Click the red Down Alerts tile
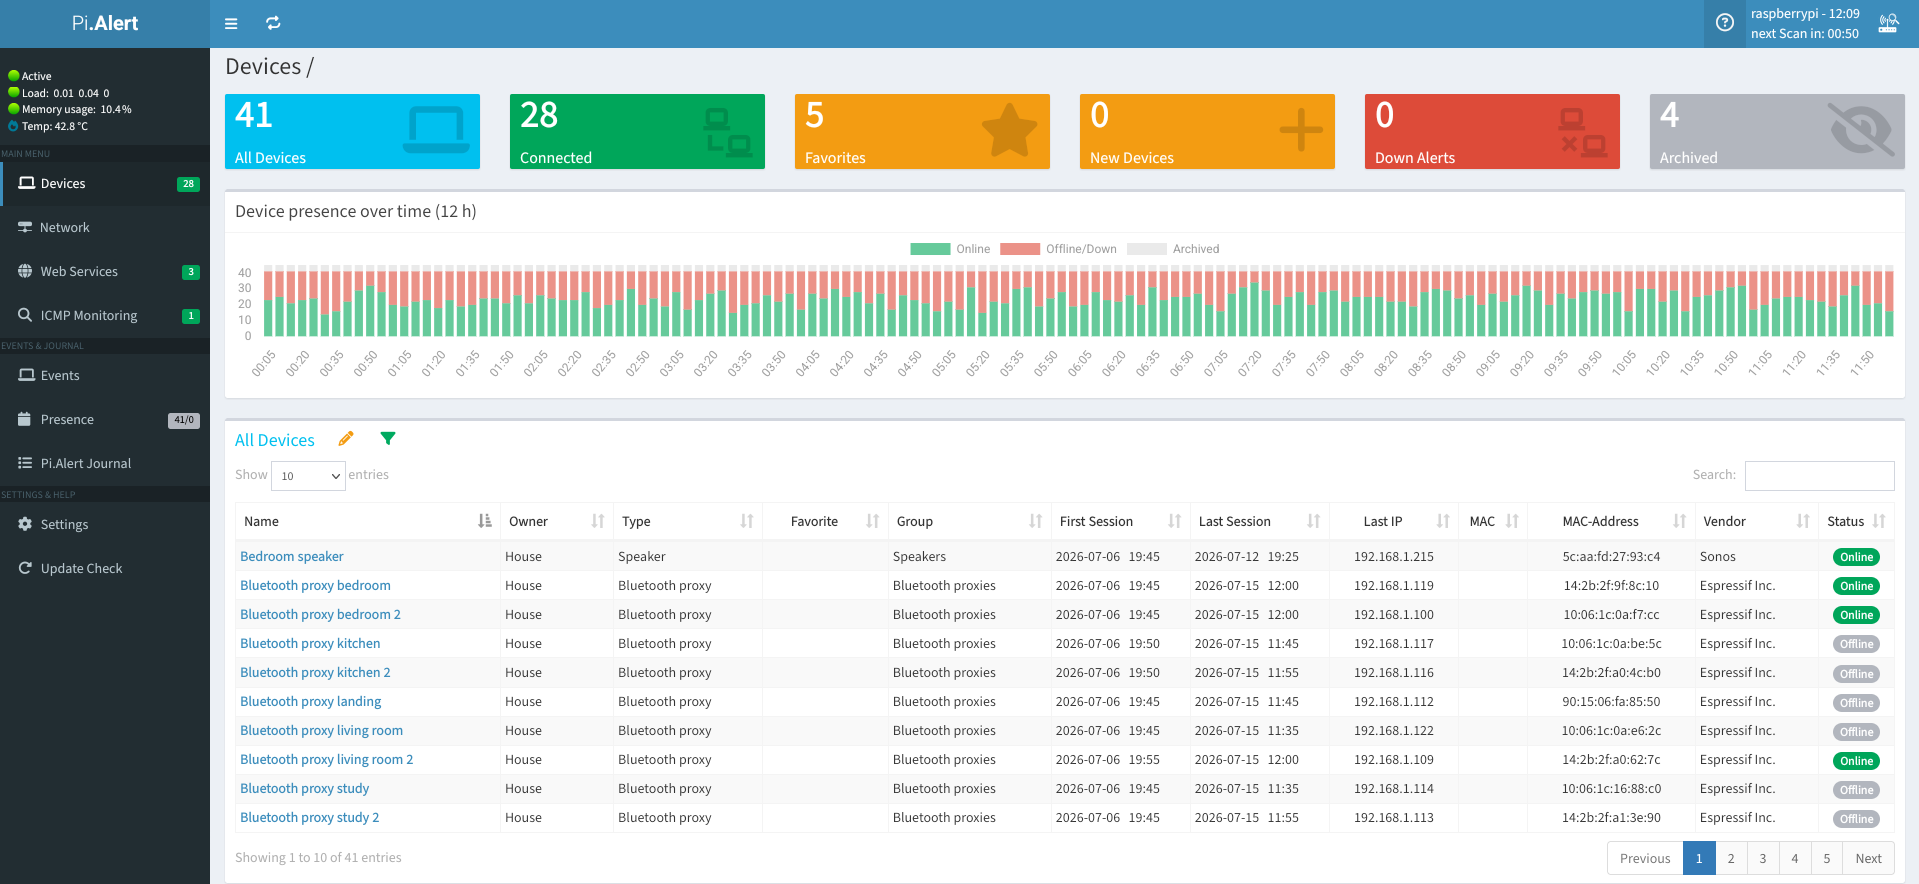This screenshot has height=884, width=1919. coord(1492,131)
